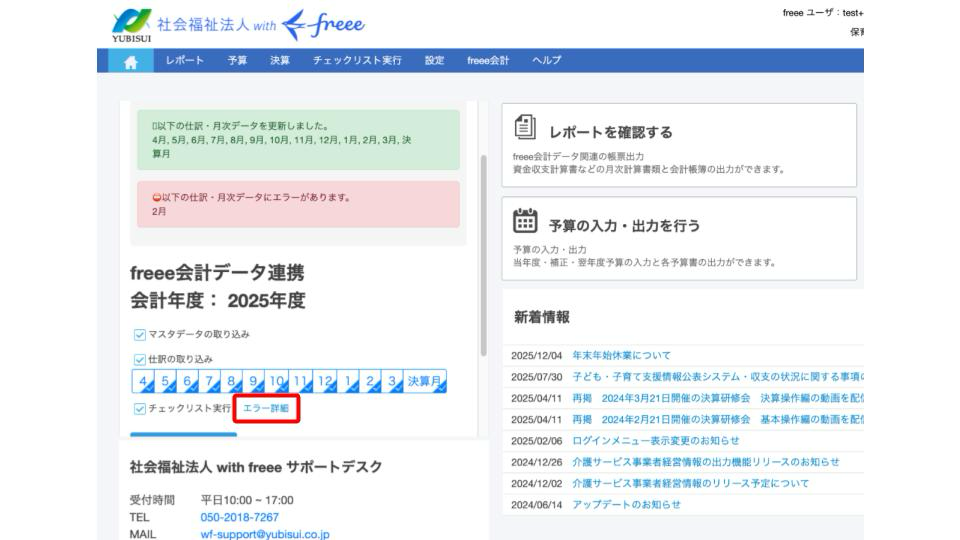
Task: Open the 介護サービス事業者経営情報の出力機能リリース link
Action: pos(706,462)
